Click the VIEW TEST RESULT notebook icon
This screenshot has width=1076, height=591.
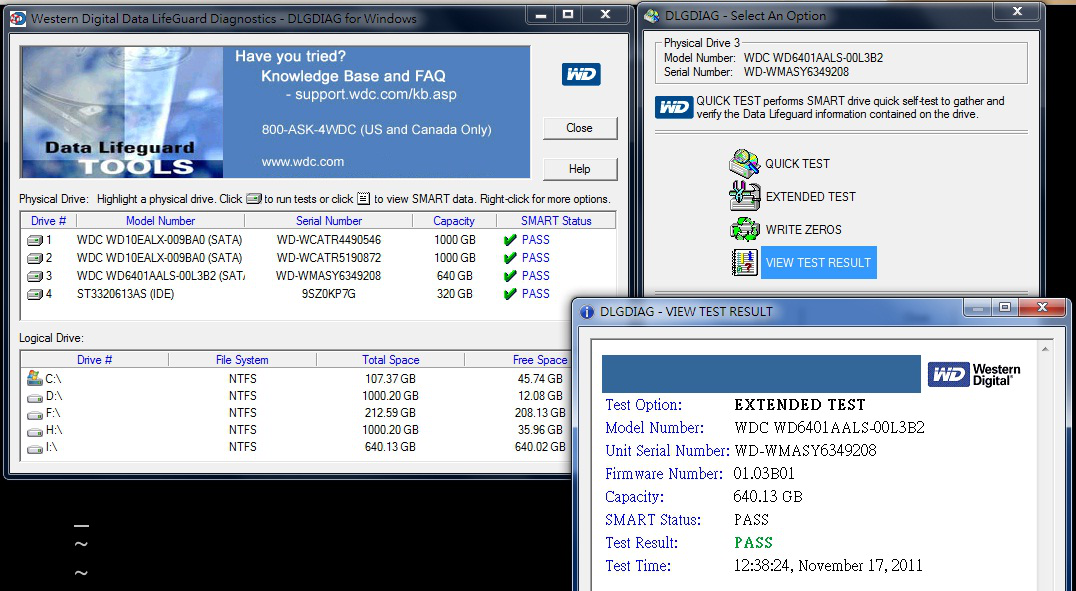click(x=745, y=262)
